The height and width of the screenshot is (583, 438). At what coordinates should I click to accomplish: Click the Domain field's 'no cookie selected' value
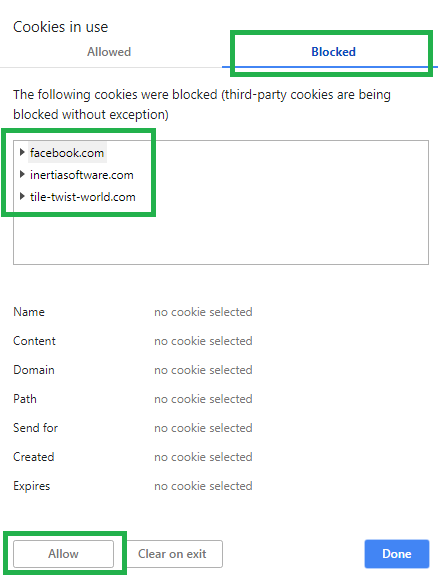tap(203, 370)
